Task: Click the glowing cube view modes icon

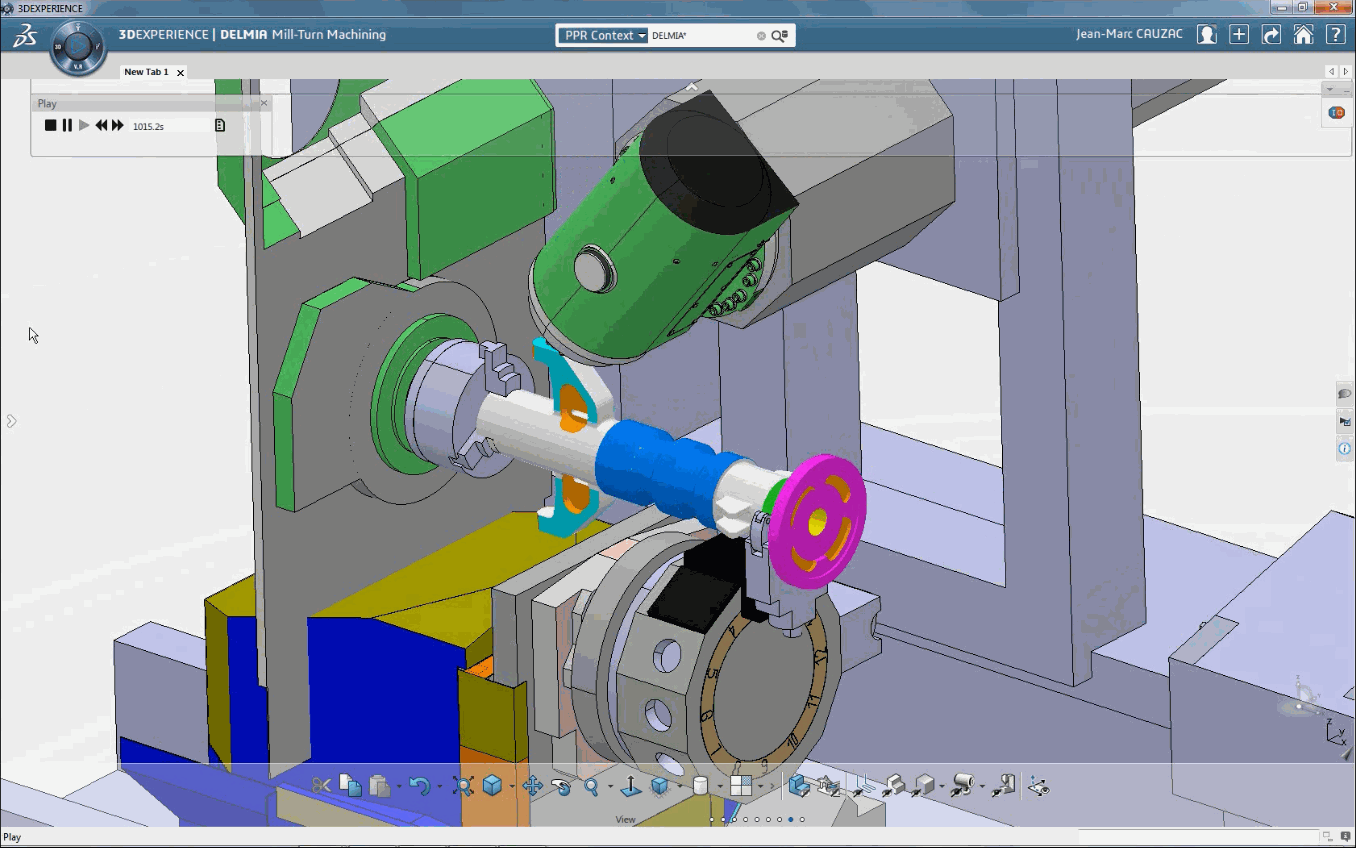Action: [659, 786]
